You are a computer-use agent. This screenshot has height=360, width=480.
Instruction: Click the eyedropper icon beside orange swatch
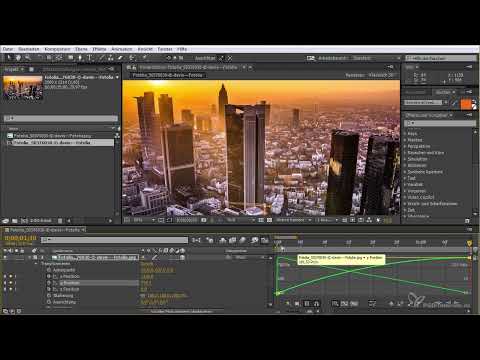pos(455,103)
